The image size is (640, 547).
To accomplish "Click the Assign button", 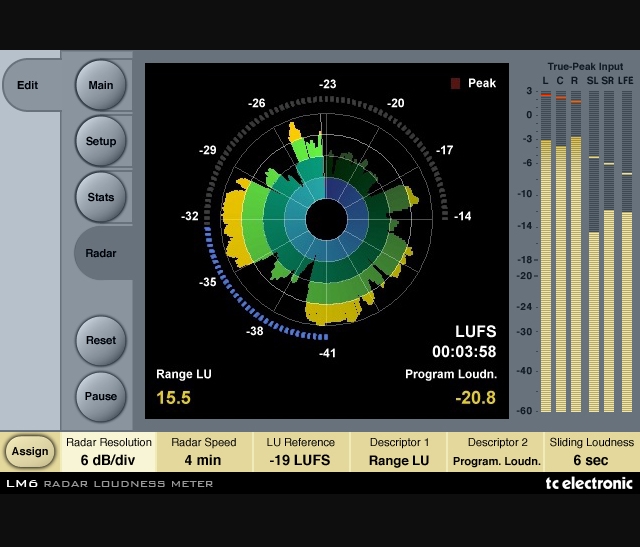I will (x=30, y=451).
